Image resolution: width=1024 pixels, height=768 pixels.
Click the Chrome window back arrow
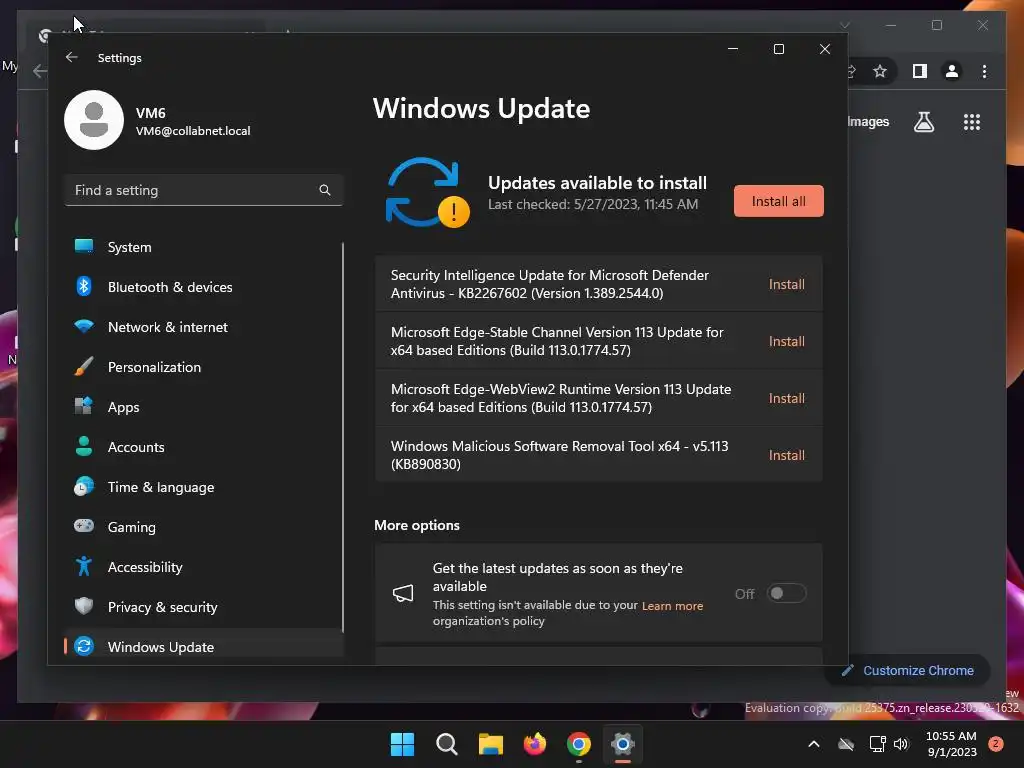pyautogui.click(x=39, y=71)
